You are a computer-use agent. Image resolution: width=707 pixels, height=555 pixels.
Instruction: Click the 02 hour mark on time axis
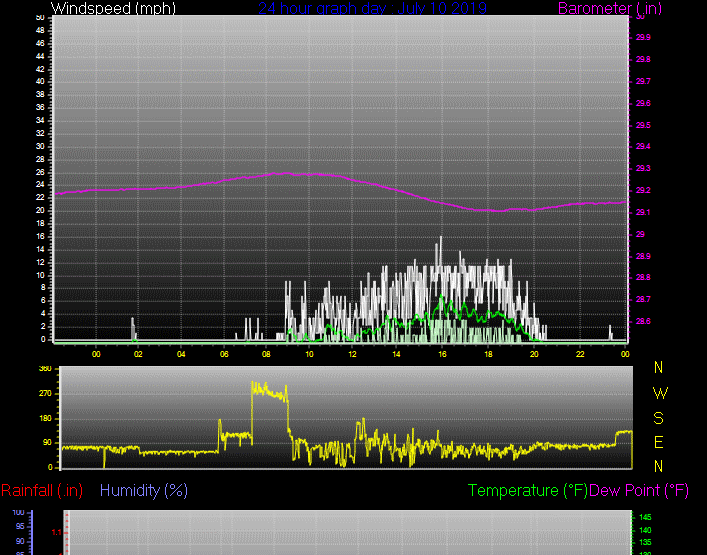138,354
